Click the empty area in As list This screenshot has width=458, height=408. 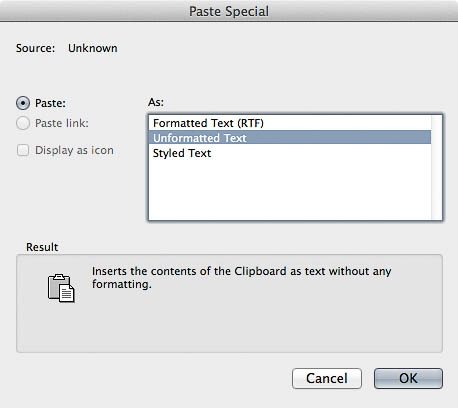tap(290, 190)
